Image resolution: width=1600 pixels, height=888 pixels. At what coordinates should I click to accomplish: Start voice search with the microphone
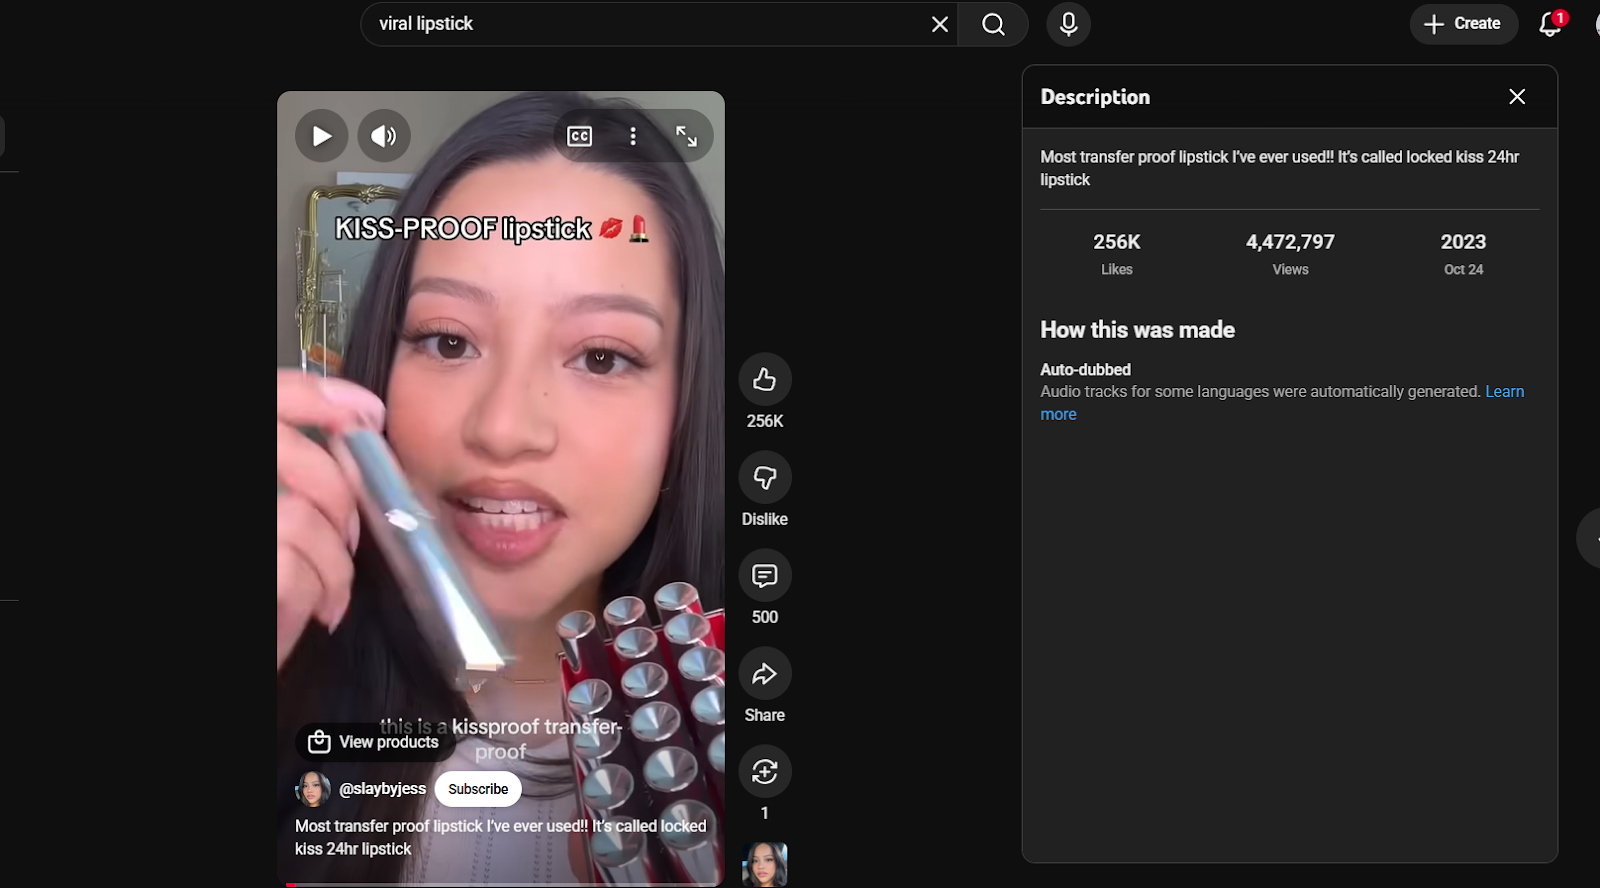point(1068,24)
